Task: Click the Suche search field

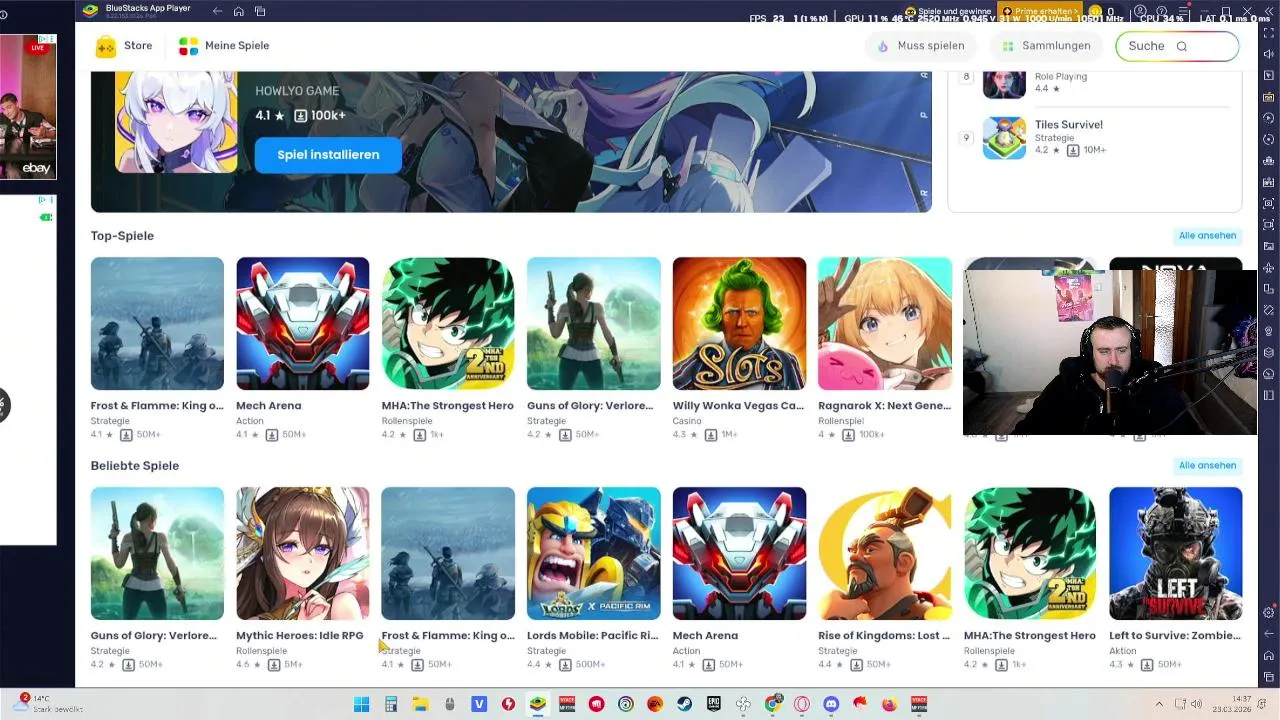Action: coord(1177,46)
